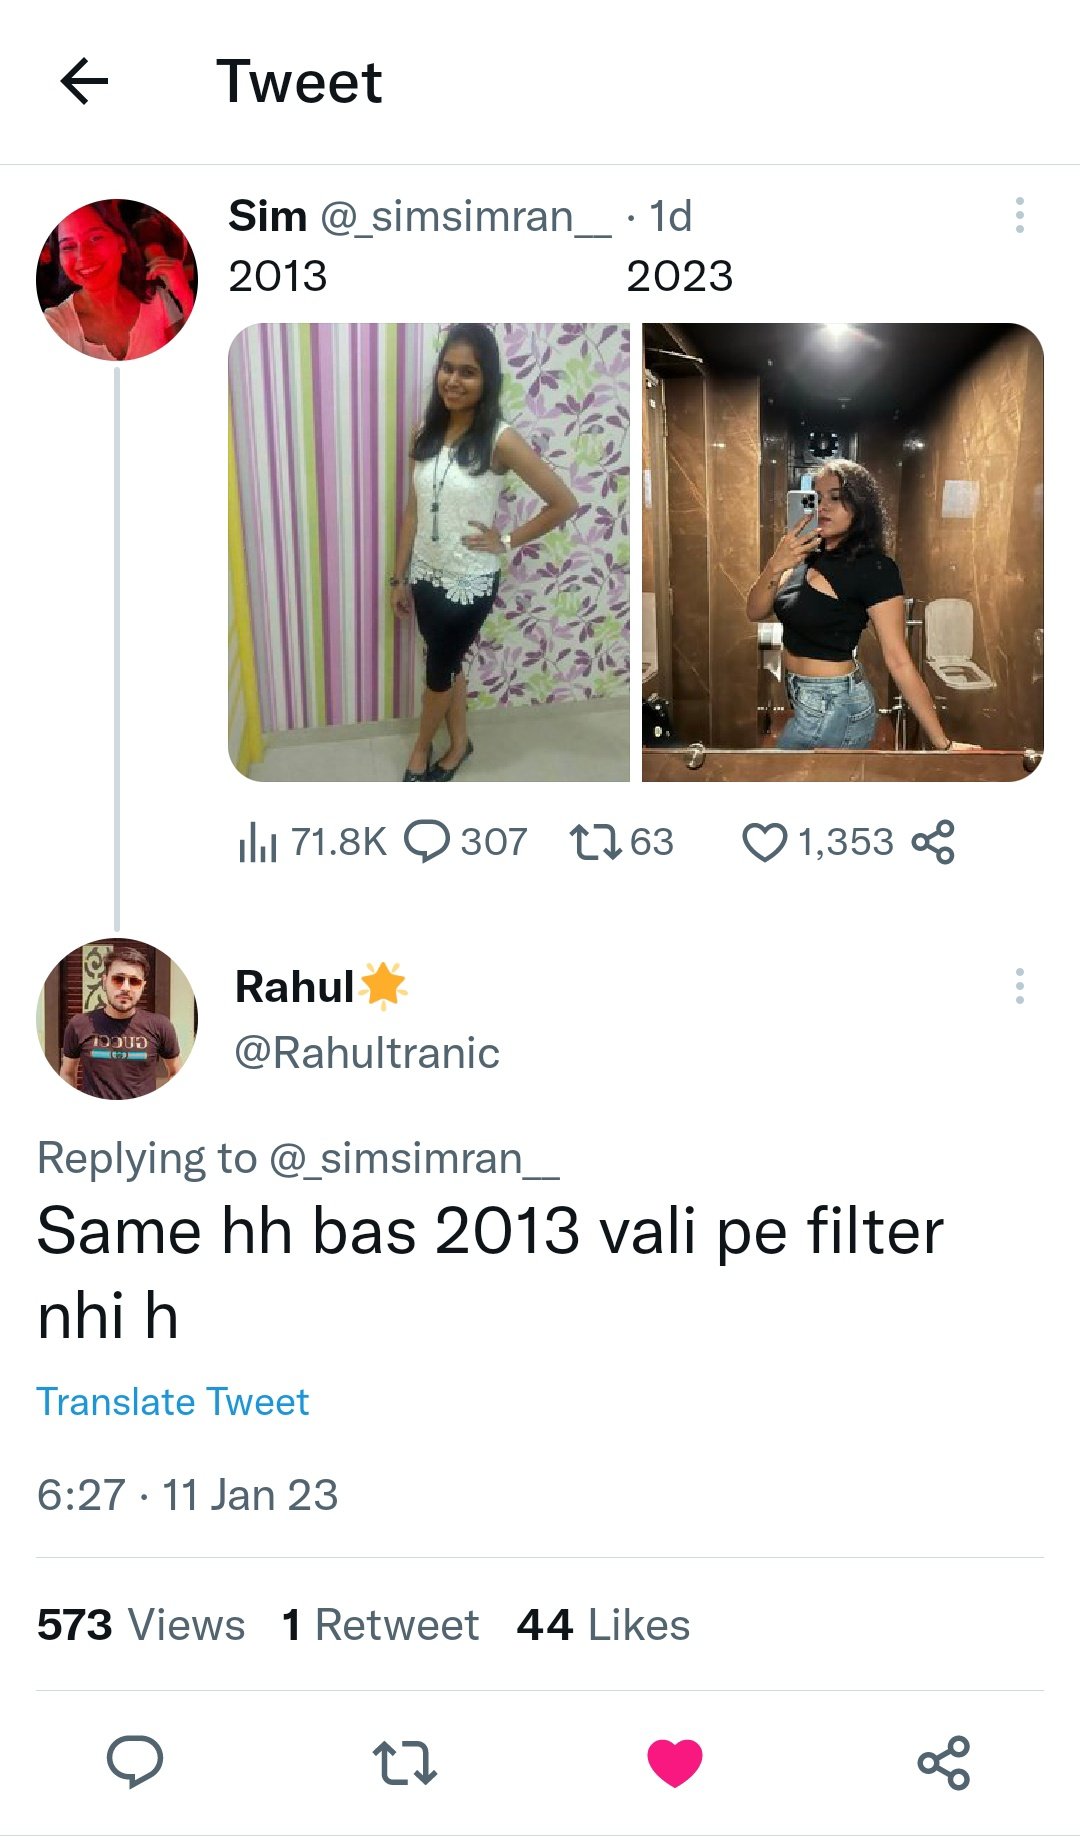Share Rahul's reply via bottom share icon
The image size is (1080, 1840).
point(944,1762)
